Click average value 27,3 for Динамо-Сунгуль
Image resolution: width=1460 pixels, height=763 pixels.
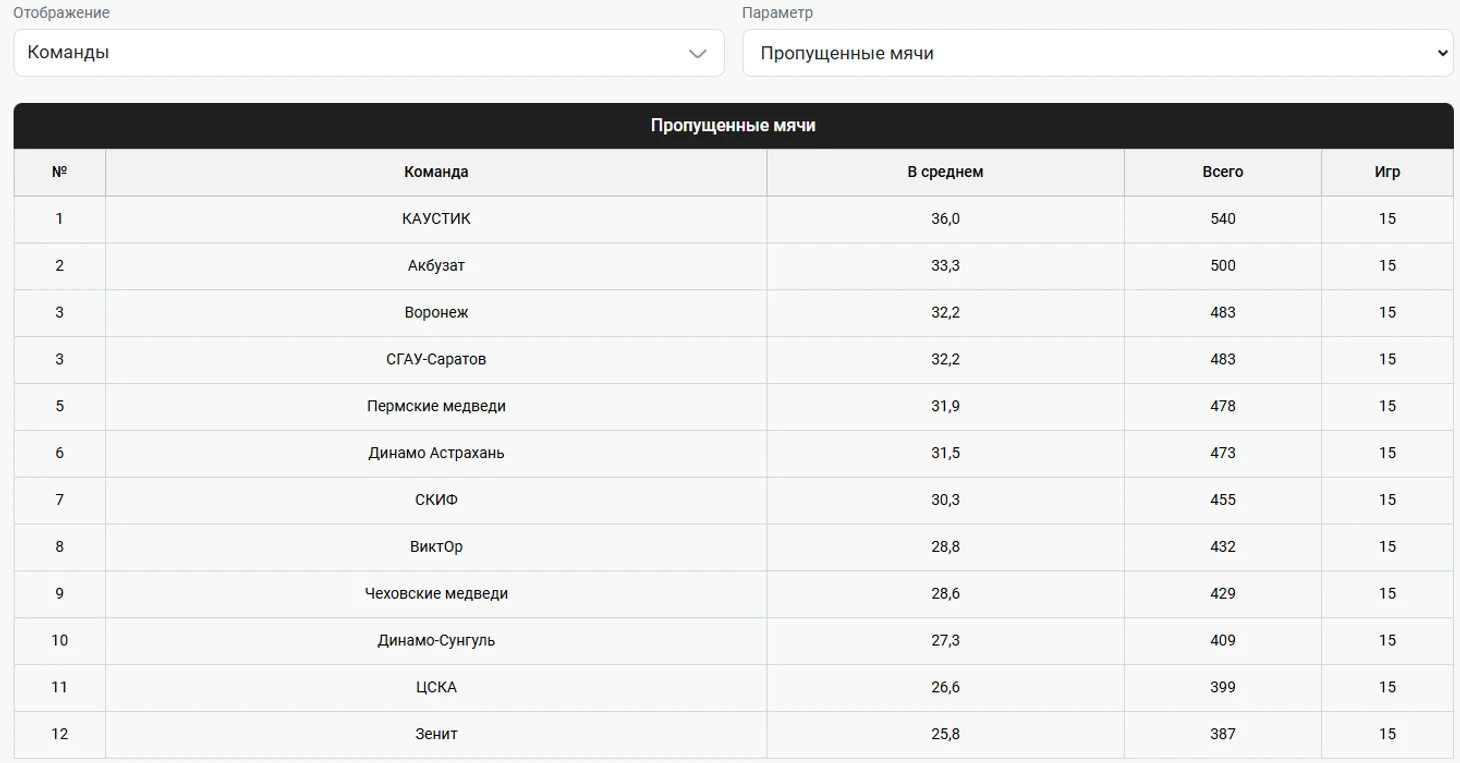(x=945, y=640)
